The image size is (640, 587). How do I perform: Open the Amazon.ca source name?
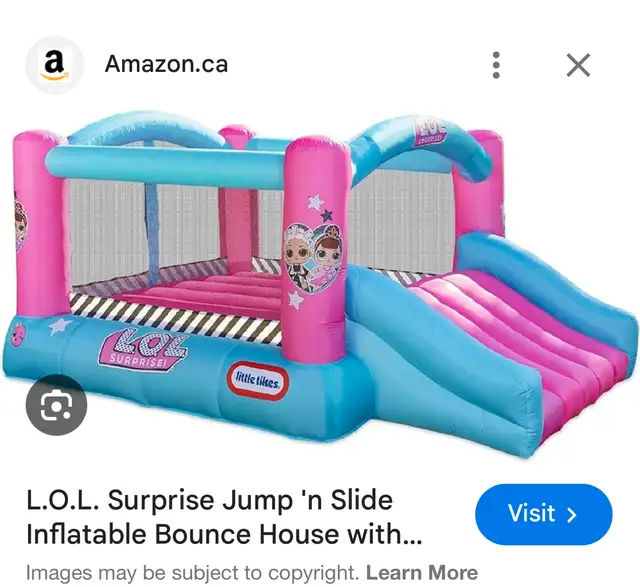(x=166, y=64)
